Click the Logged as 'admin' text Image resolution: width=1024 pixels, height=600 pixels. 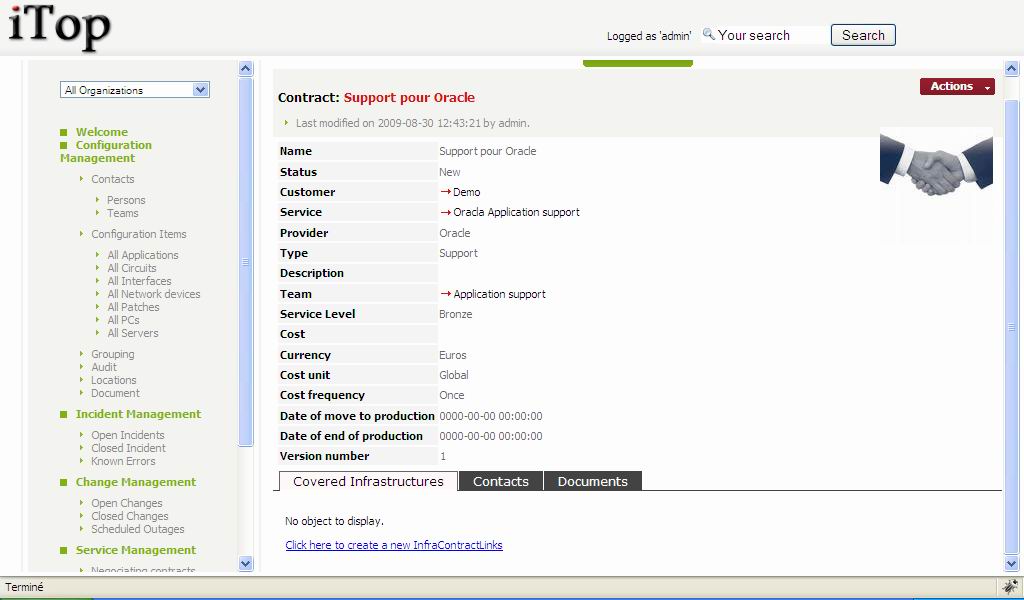649,36
